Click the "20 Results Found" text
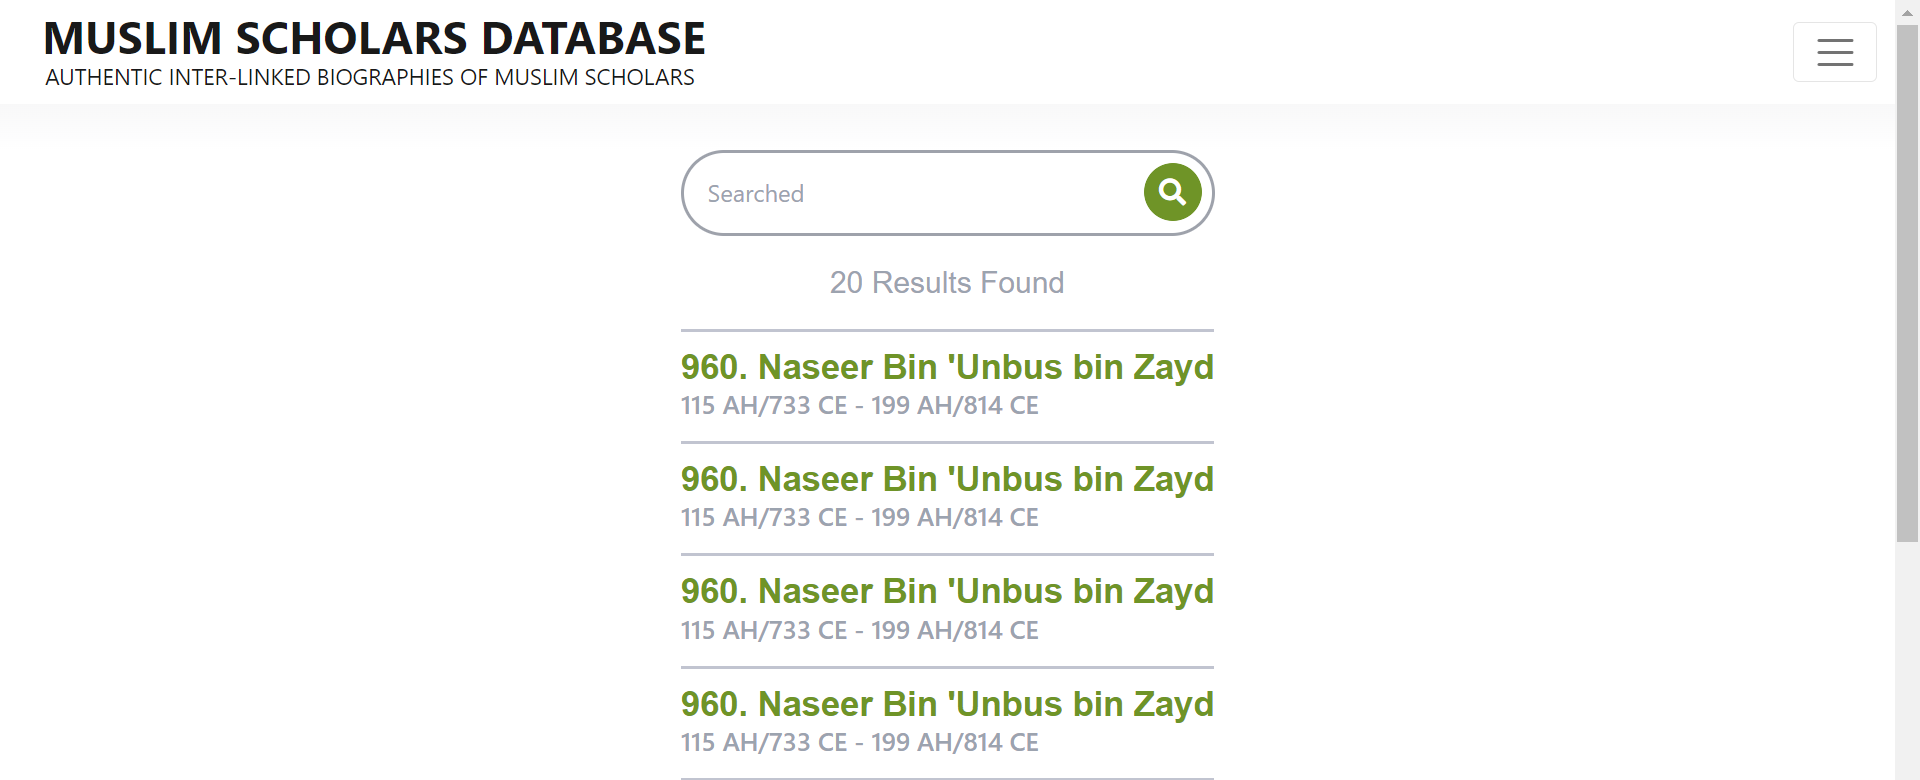This screenshot has width=1920, height=780. coord(947,283)
